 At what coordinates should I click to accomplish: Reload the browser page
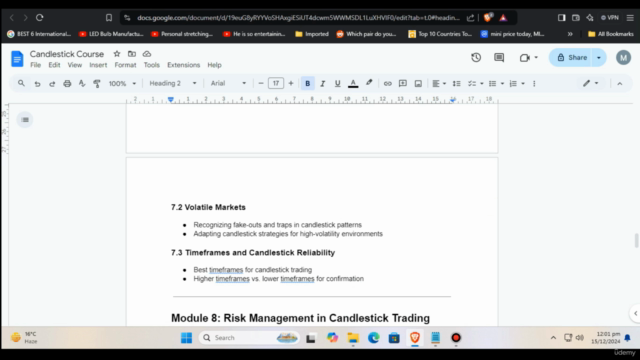click(40, 18)
